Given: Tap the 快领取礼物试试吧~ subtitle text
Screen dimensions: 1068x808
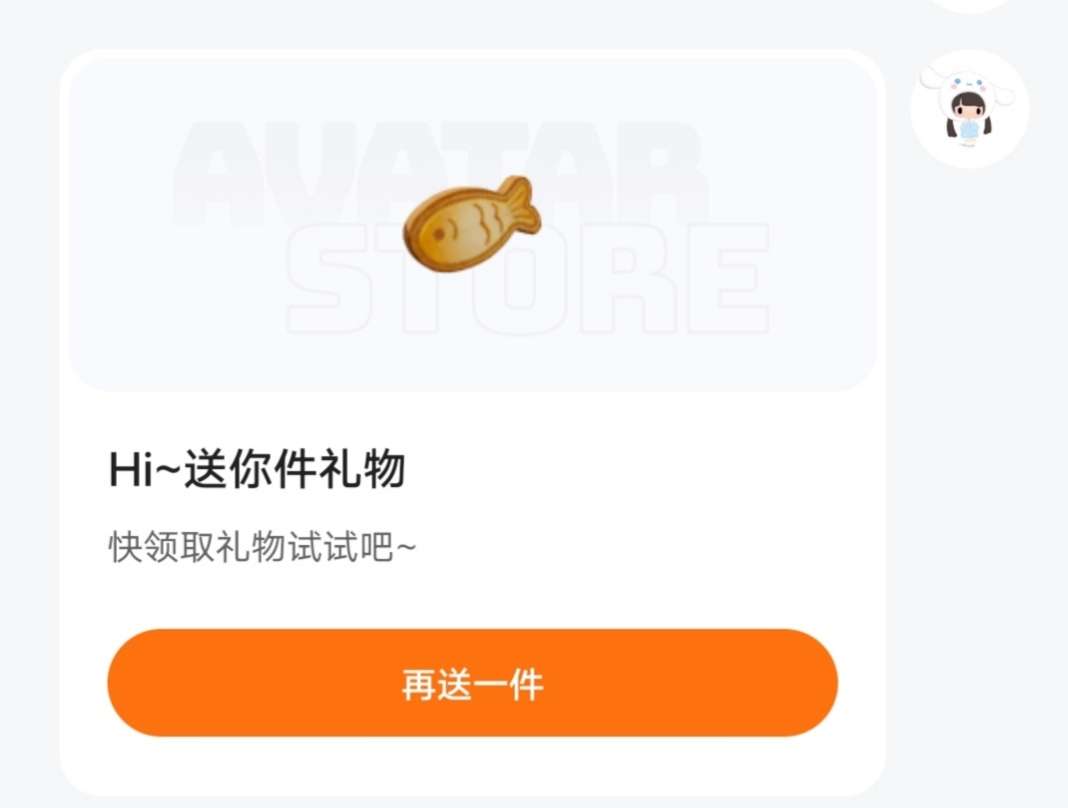Looking at the screenshot, I should coord(262,547).
